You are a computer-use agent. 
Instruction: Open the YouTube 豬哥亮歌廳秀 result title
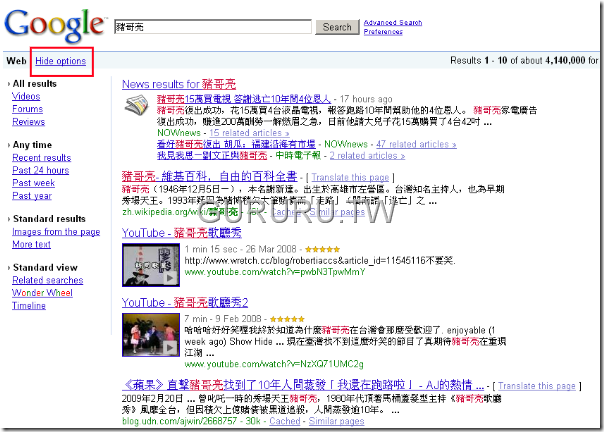pyautogui.click(x=182, y=233)
